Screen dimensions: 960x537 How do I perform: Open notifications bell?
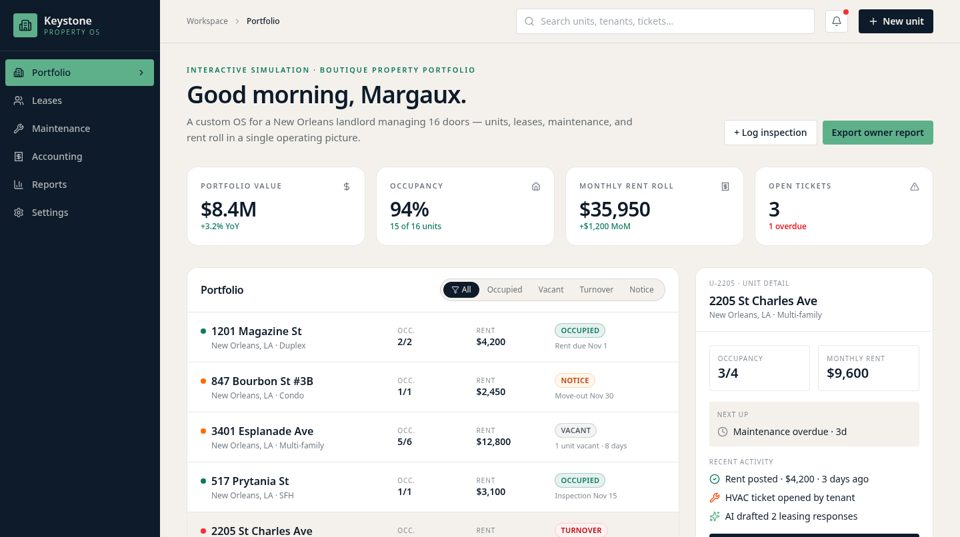click(x=836, y=21)
